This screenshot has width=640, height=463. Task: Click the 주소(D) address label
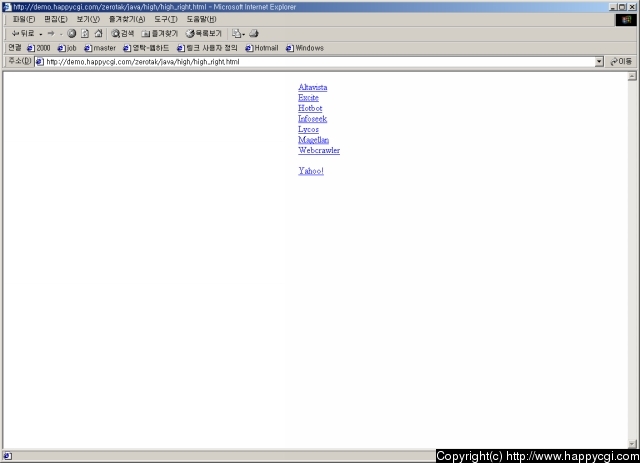coord(20,61)
